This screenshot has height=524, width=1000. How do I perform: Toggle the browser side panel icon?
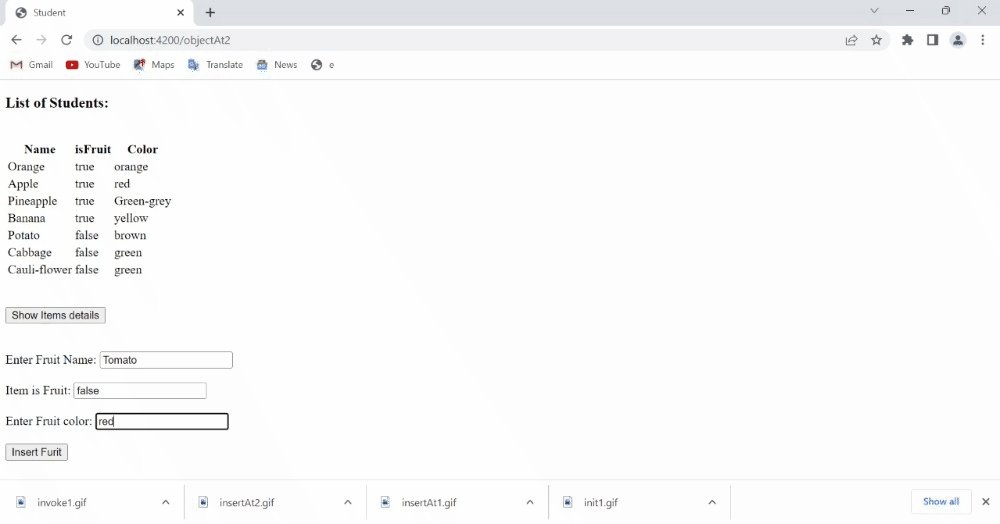pos(932,40)
